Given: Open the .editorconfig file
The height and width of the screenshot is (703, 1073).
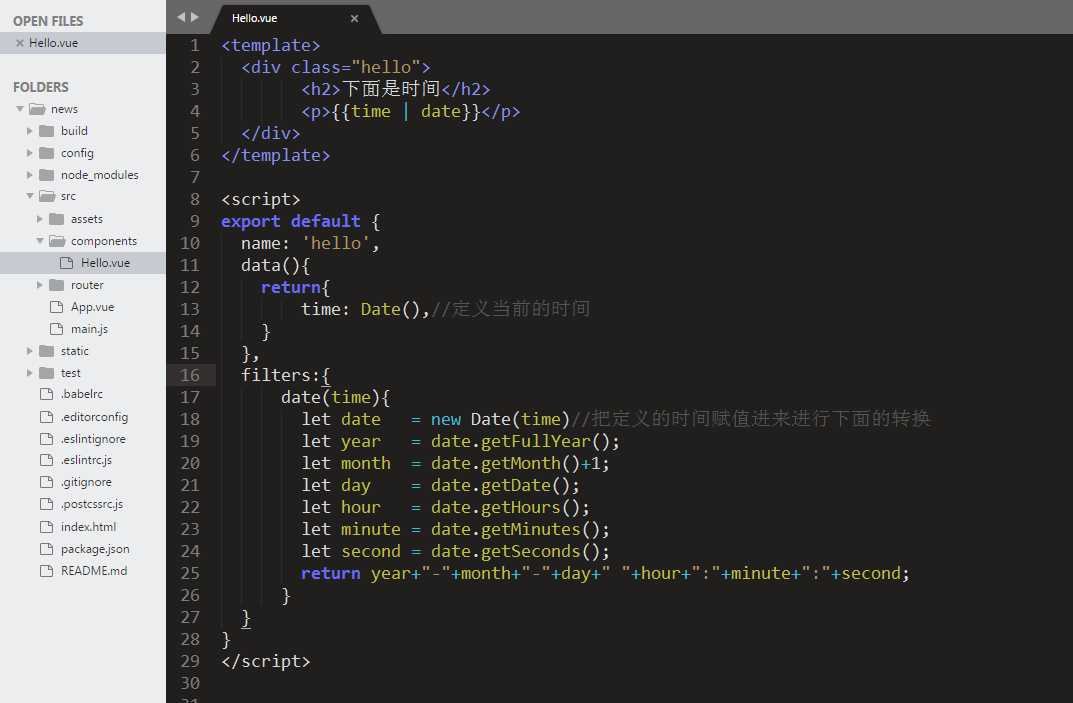Looking at the screenshot, I should click(94, 417).
